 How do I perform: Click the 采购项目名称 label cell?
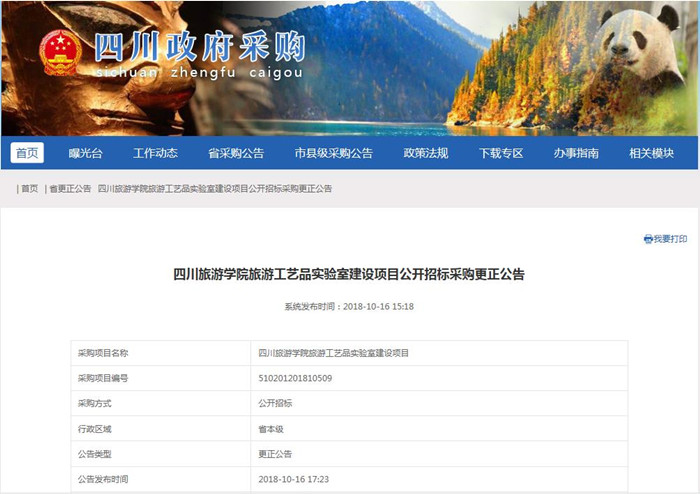(x=161, y=353)
